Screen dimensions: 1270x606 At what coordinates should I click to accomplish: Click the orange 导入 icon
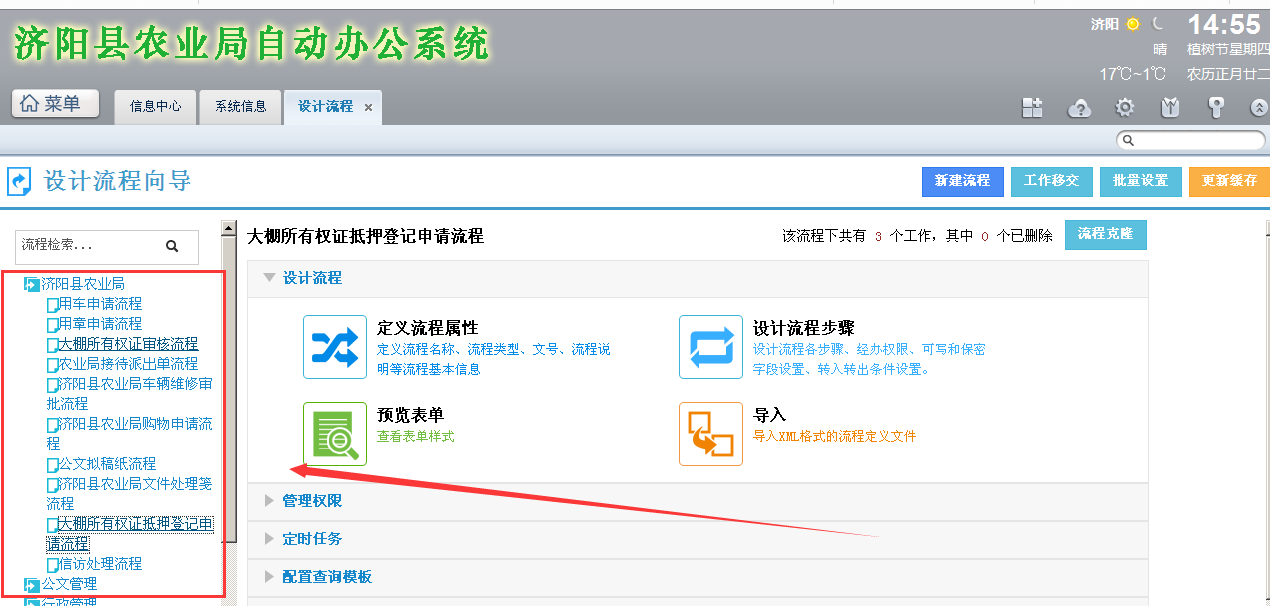711,434
